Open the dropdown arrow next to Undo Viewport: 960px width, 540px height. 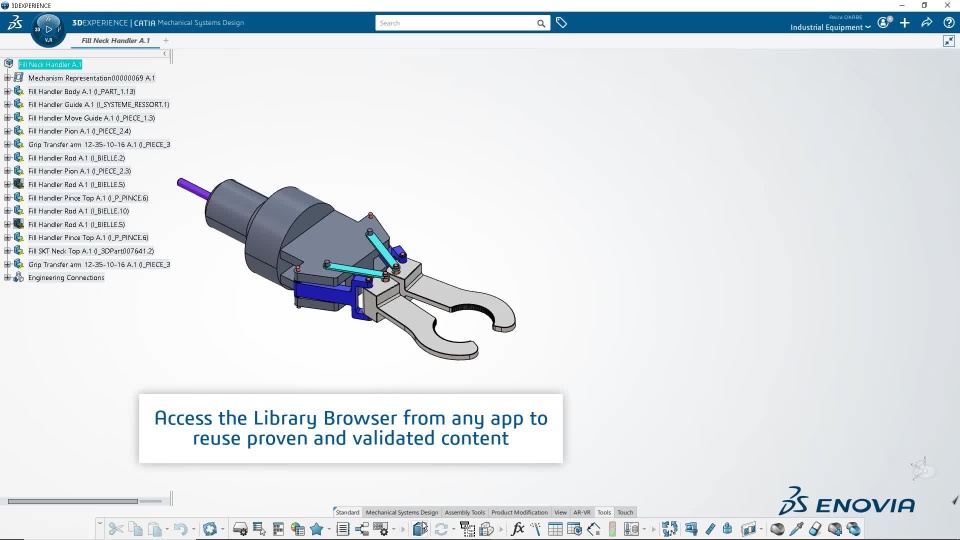[193, 529]
